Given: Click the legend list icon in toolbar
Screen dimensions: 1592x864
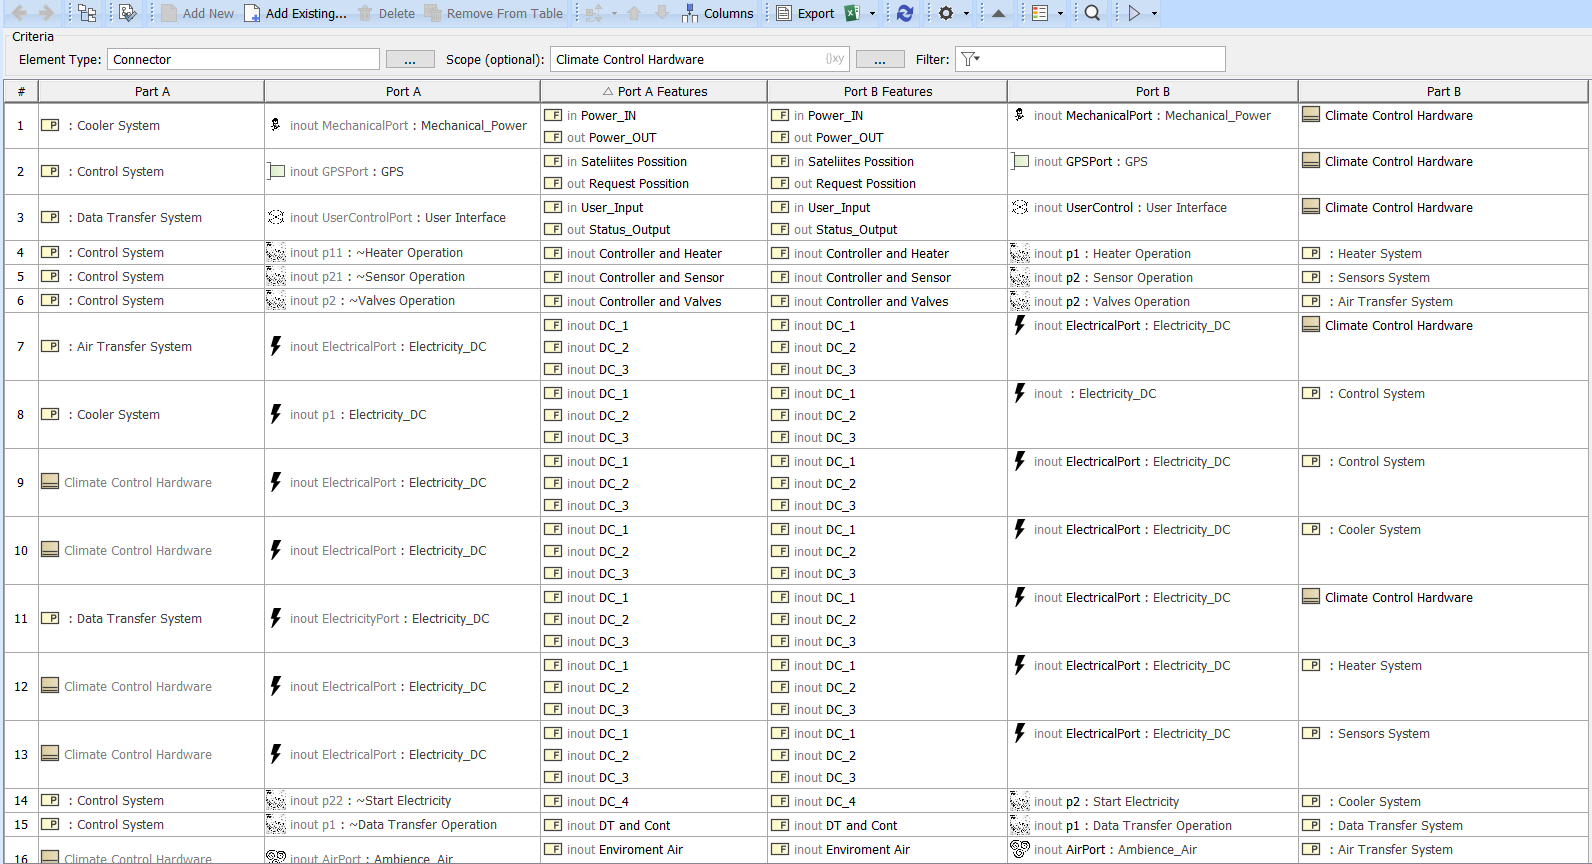Looking at the screenshot, I should (x=1040, y=13).
